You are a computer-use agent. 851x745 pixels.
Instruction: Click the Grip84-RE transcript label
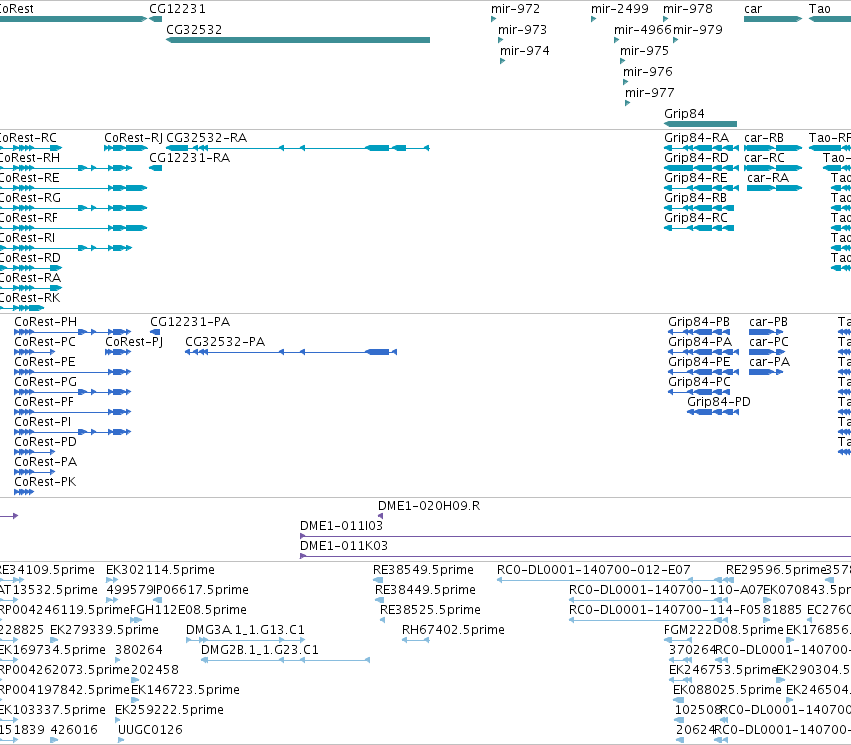point(696,178)
